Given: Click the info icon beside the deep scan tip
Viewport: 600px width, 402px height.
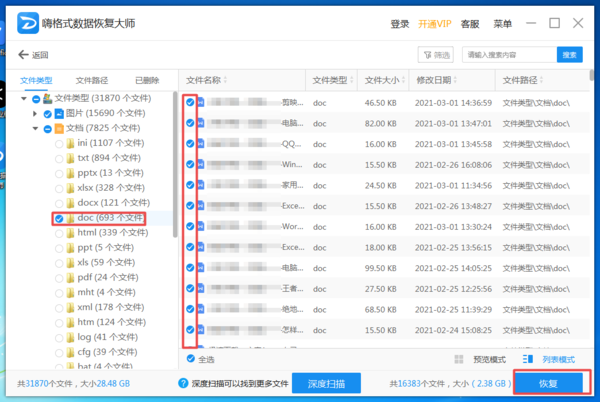Looking at the screenshot, I should coord(183,383).
